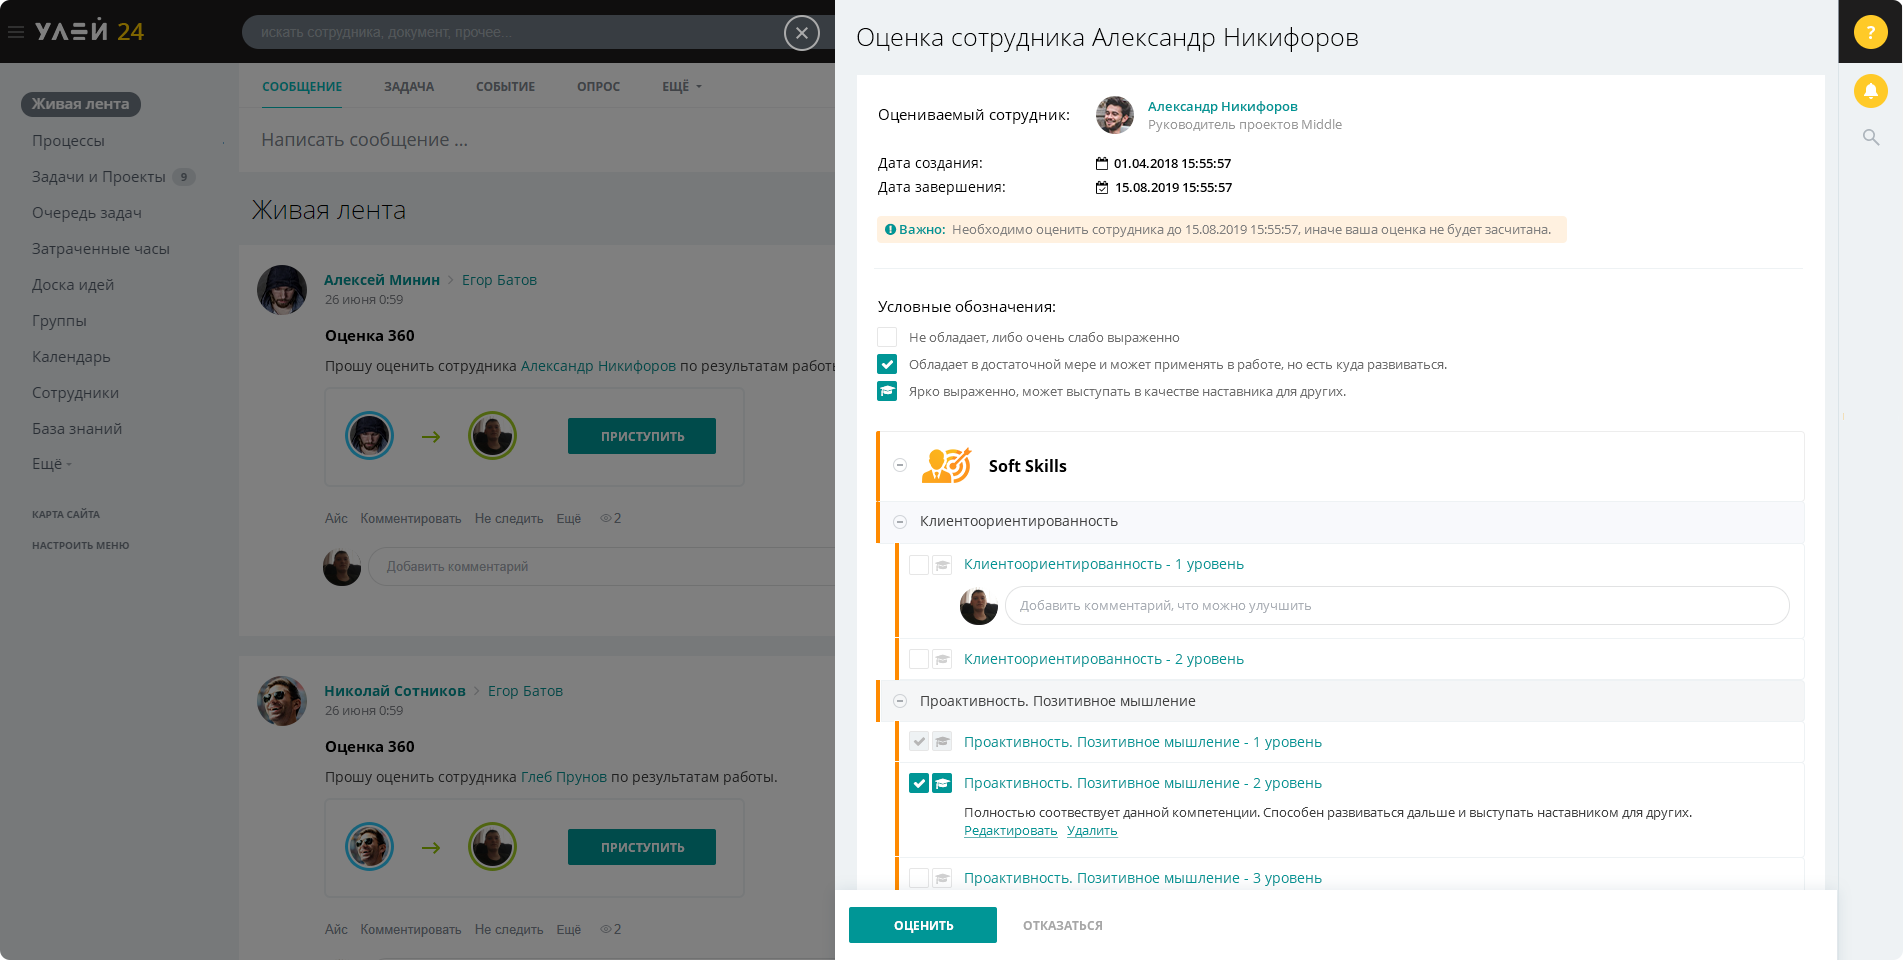Click views eye icon in second post
Screen dimensions: 1903x960
(605, 930)
